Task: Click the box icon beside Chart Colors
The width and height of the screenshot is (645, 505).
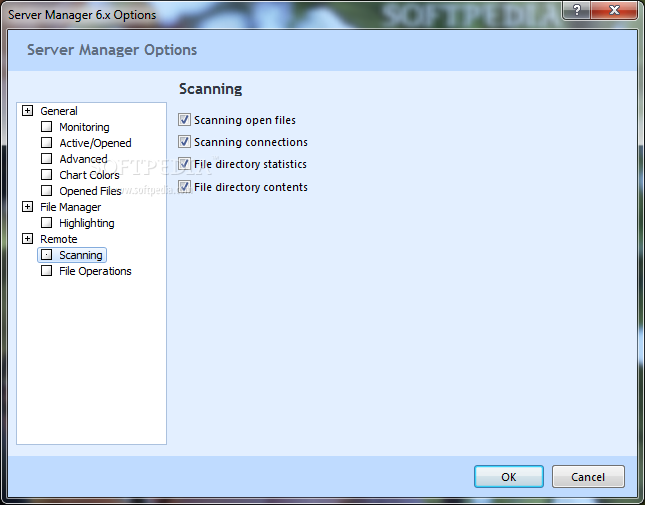Action: coord(46,175)
